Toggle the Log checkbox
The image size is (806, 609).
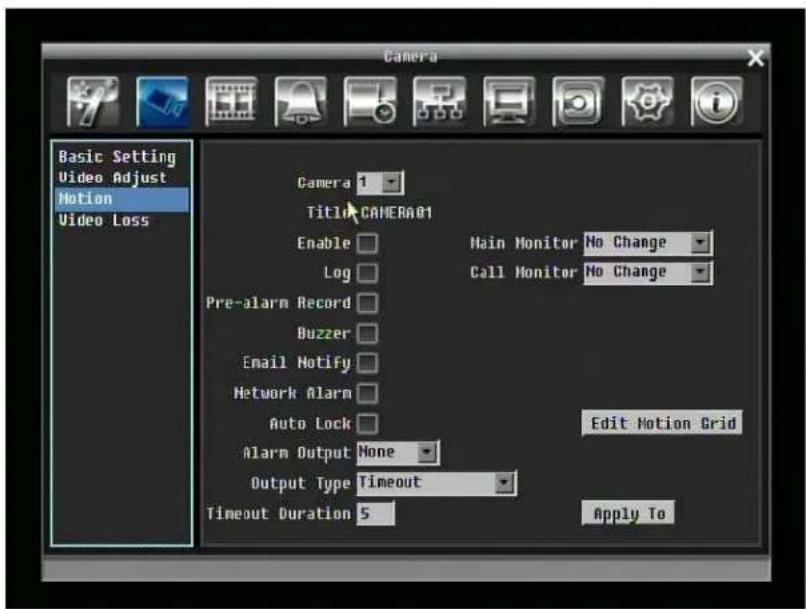(x=368, y=273)
